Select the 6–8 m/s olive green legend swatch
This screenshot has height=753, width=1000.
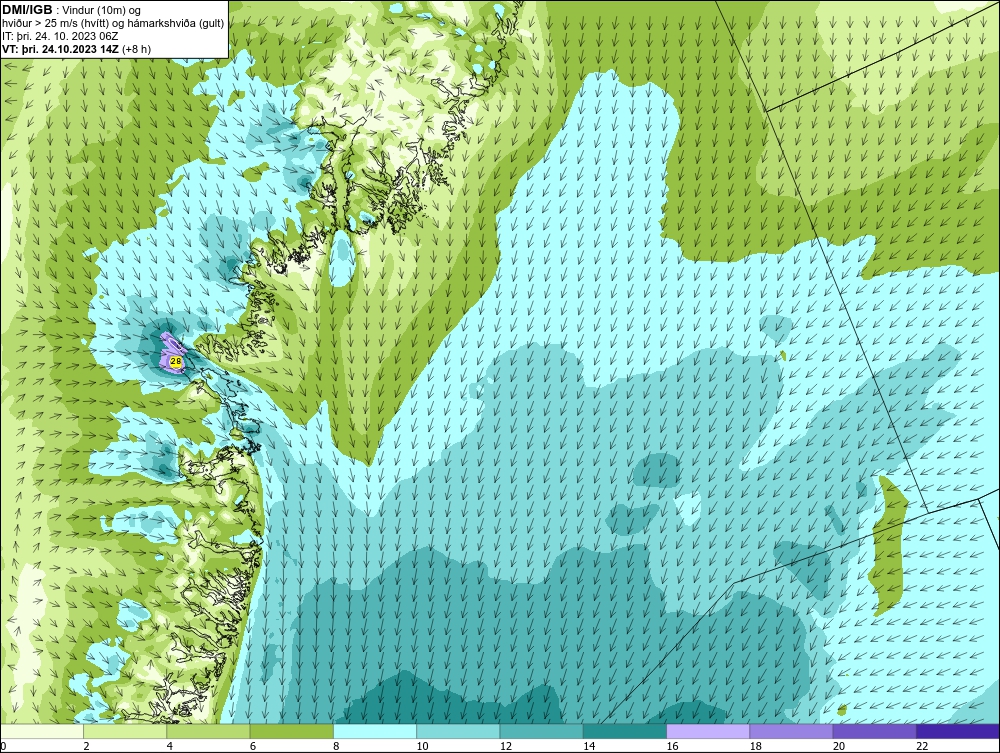[x=291, y=731]
